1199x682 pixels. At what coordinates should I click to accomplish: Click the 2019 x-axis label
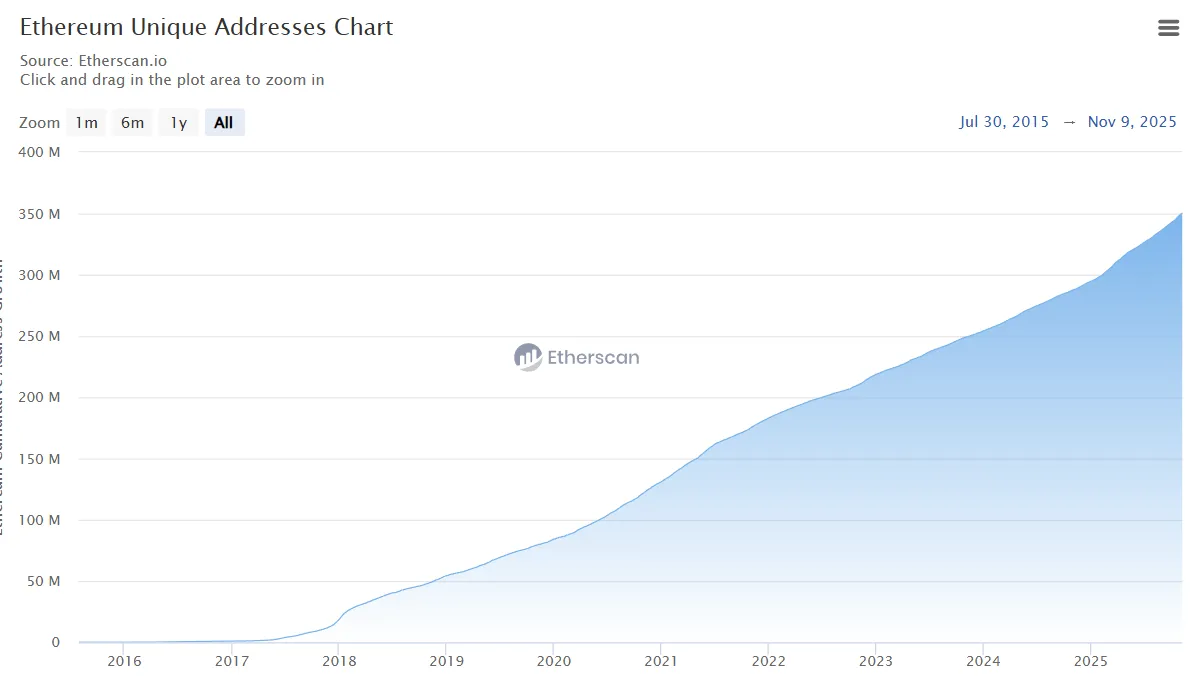tap(447, 661)
